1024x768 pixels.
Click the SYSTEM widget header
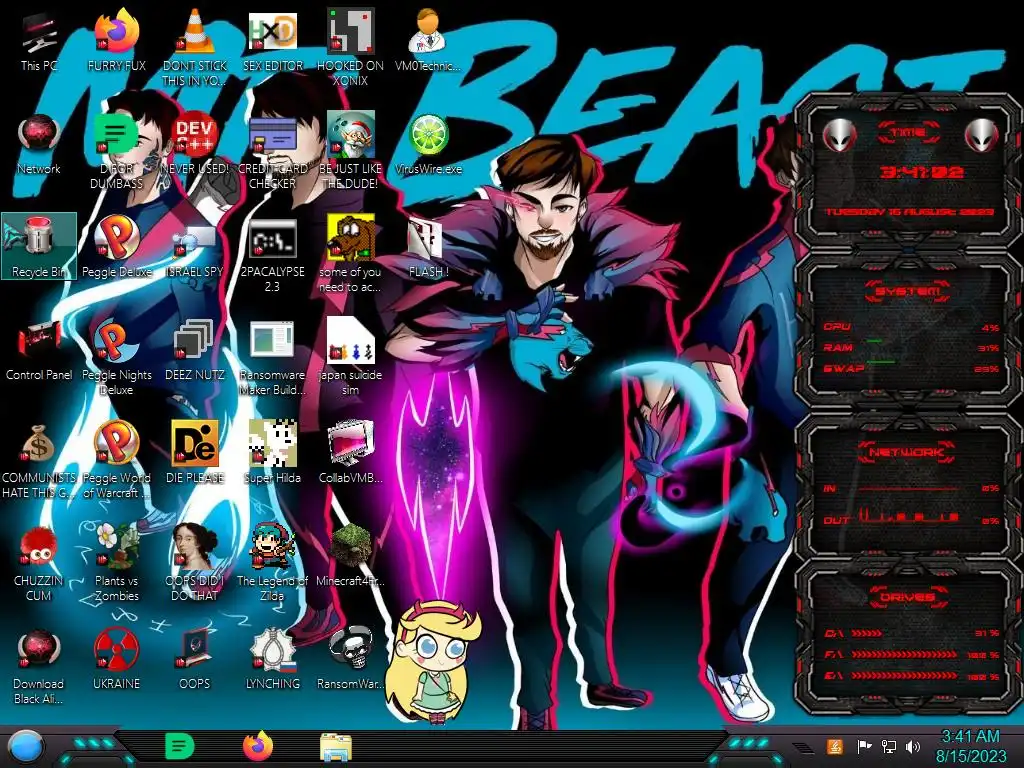click(x=907, y=291)
